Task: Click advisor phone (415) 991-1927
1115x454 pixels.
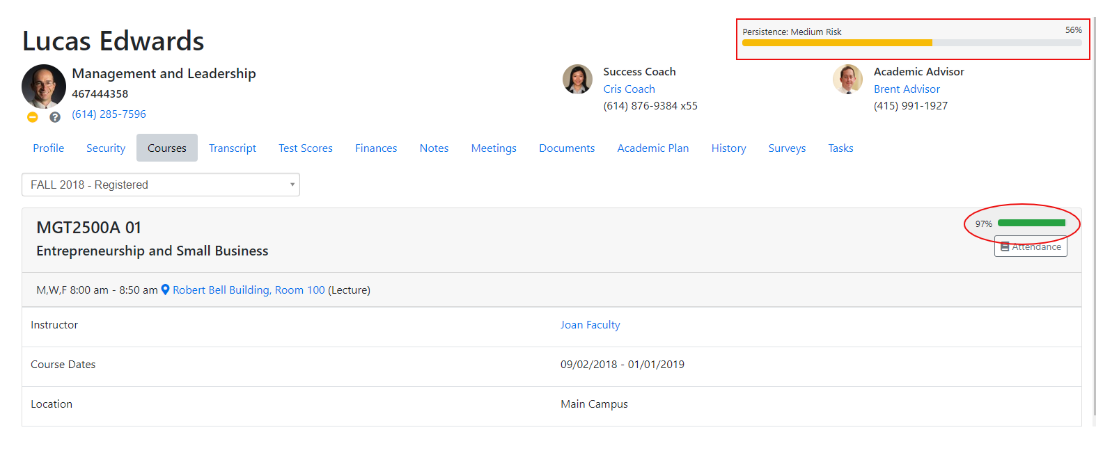Action: pos(910,106)
